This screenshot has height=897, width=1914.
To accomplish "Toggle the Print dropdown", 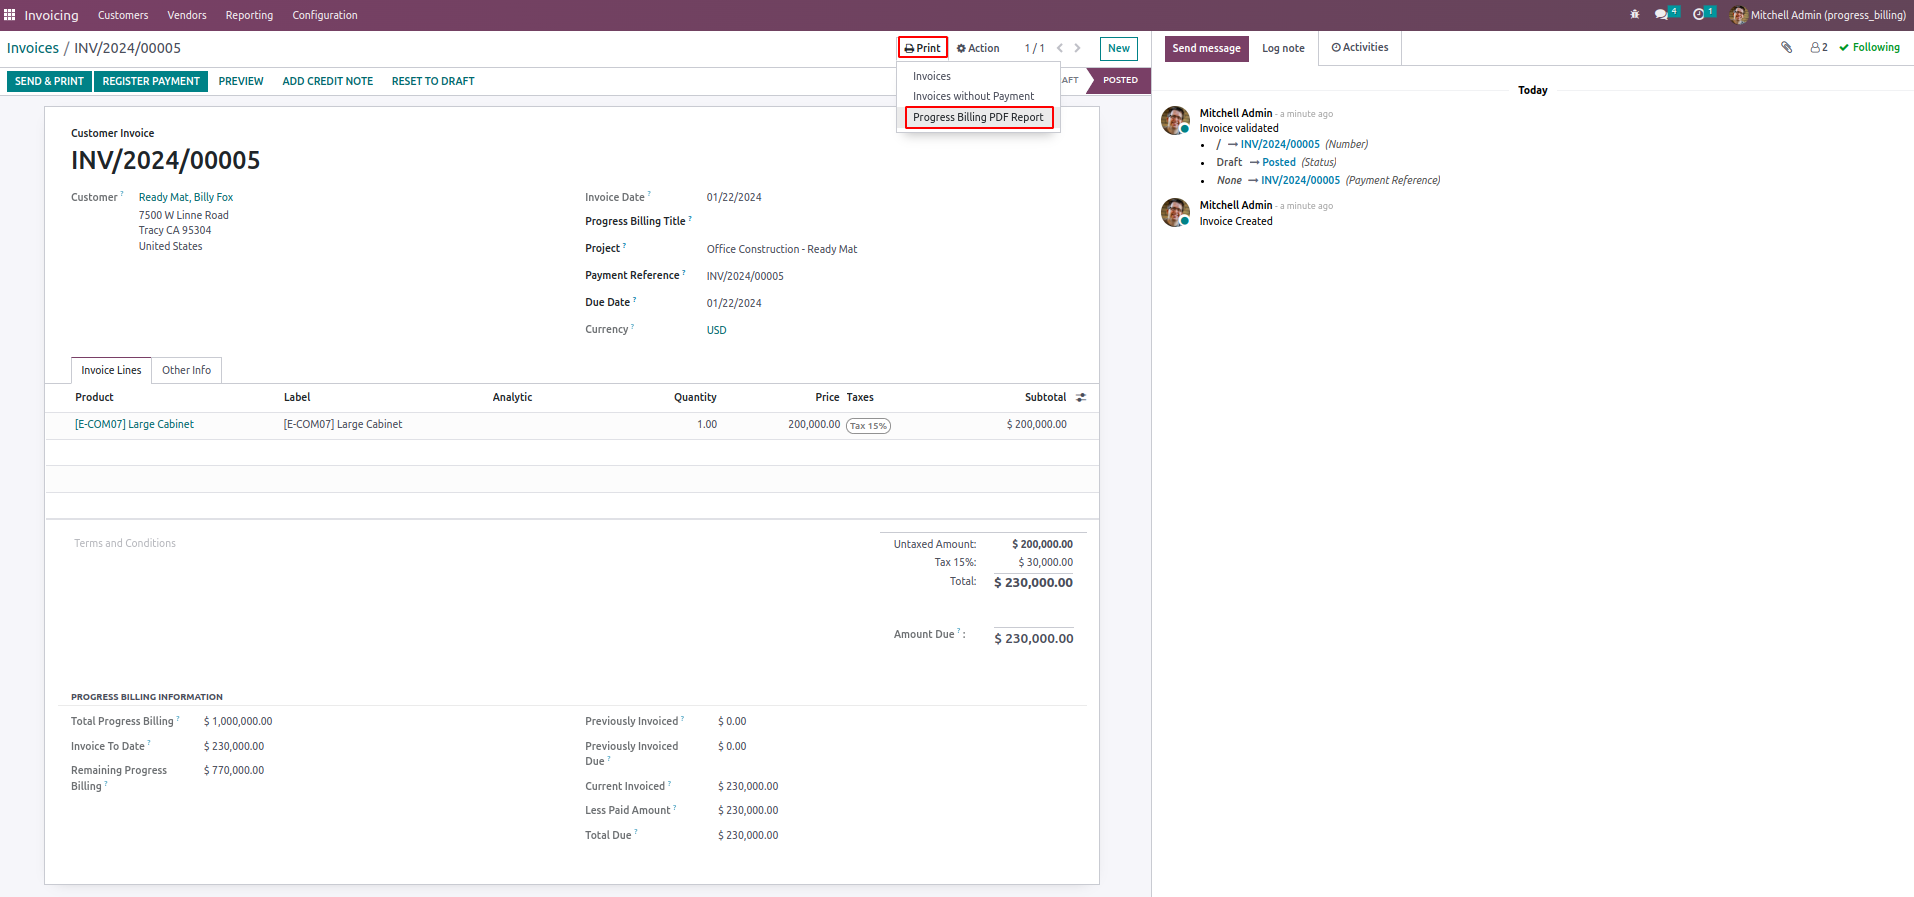I will point(922,48).
